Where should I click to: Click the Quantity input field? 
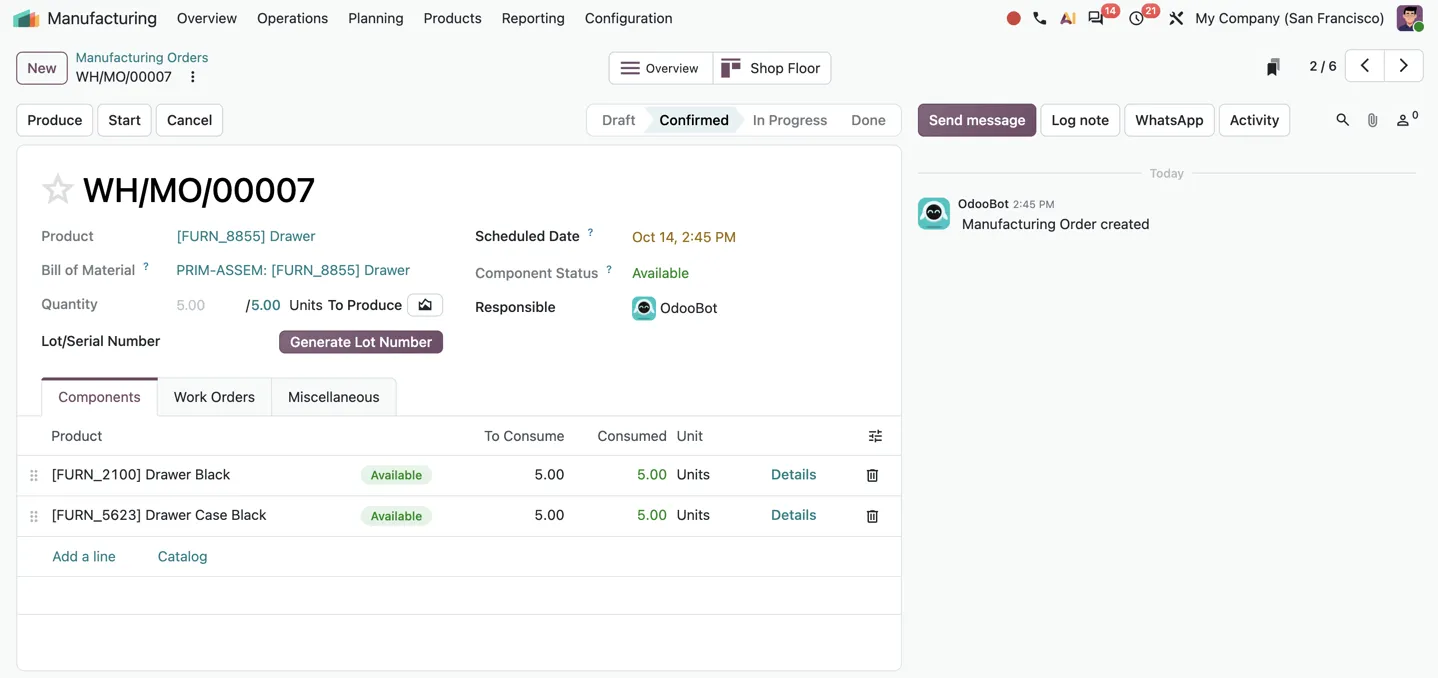pos(207,305)
